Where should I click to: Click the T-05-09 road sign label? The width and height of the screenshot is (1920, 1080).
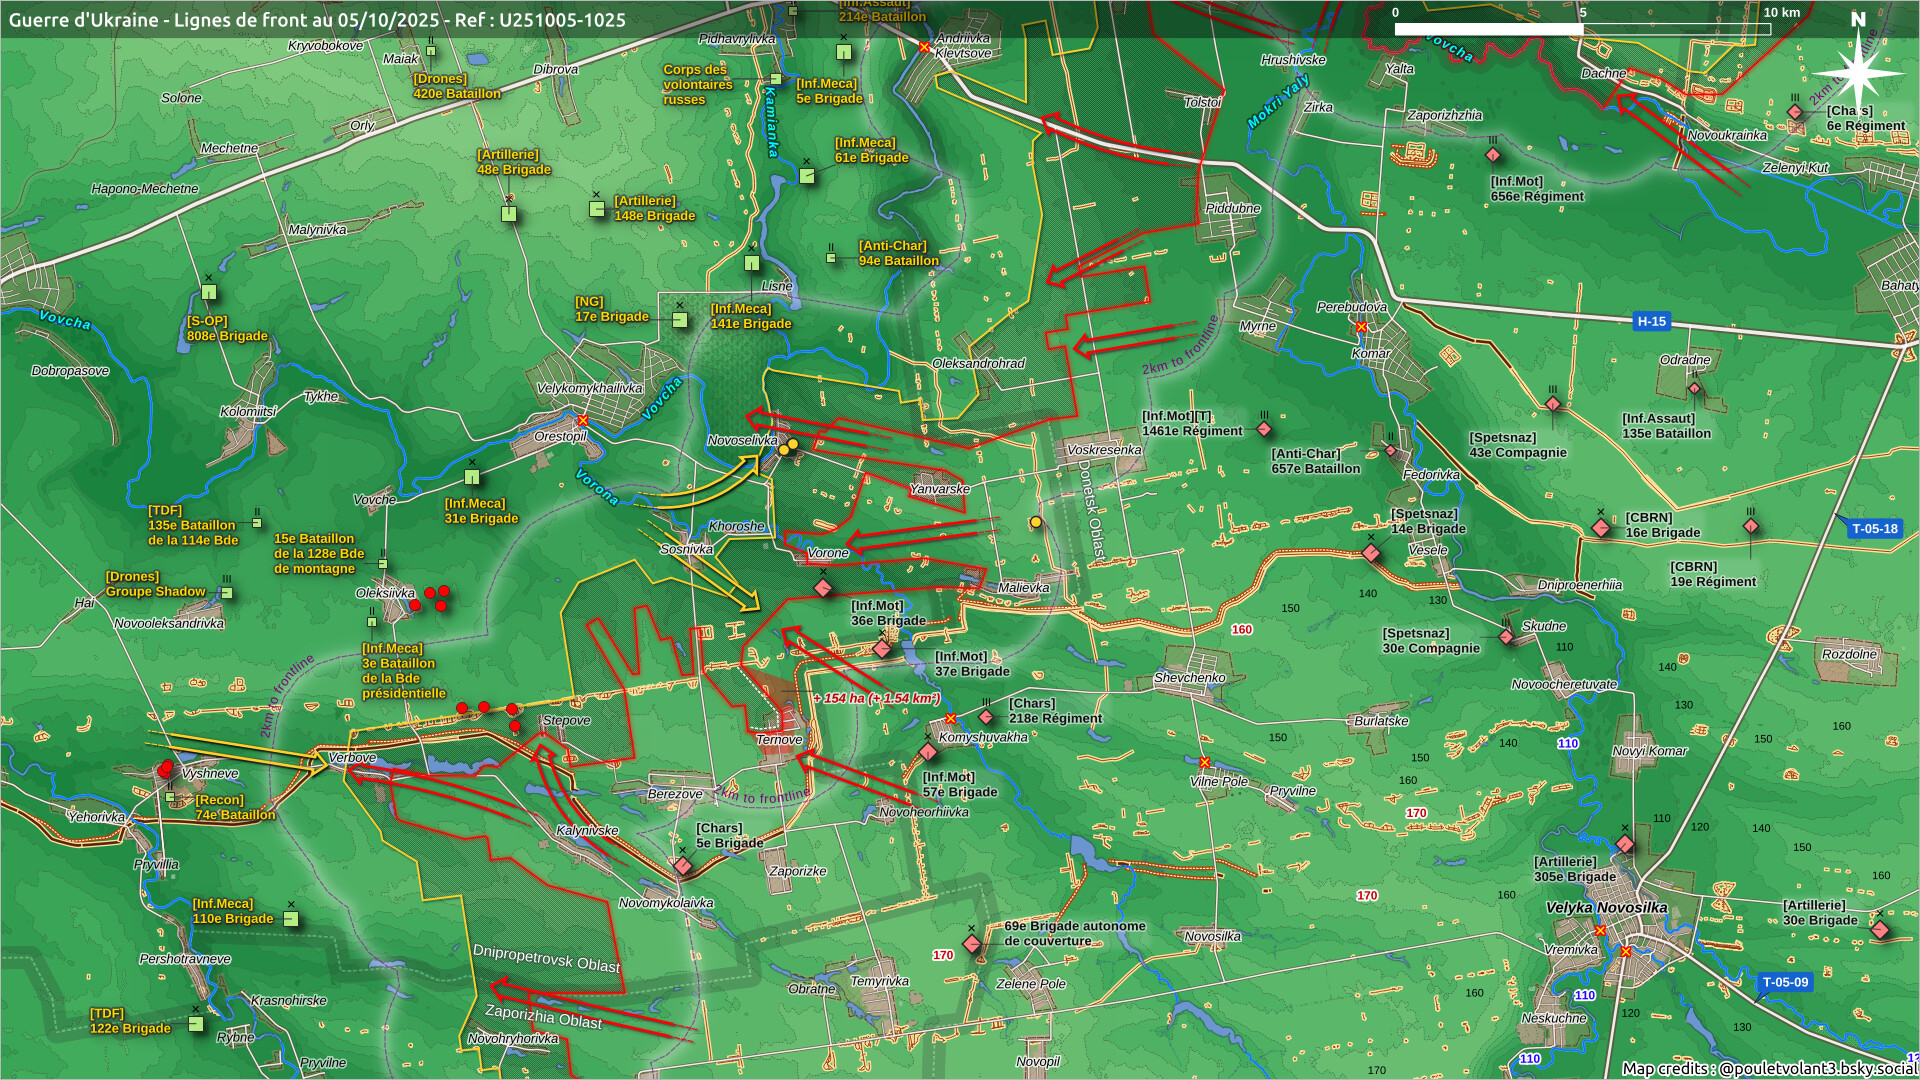point(1785,982)
